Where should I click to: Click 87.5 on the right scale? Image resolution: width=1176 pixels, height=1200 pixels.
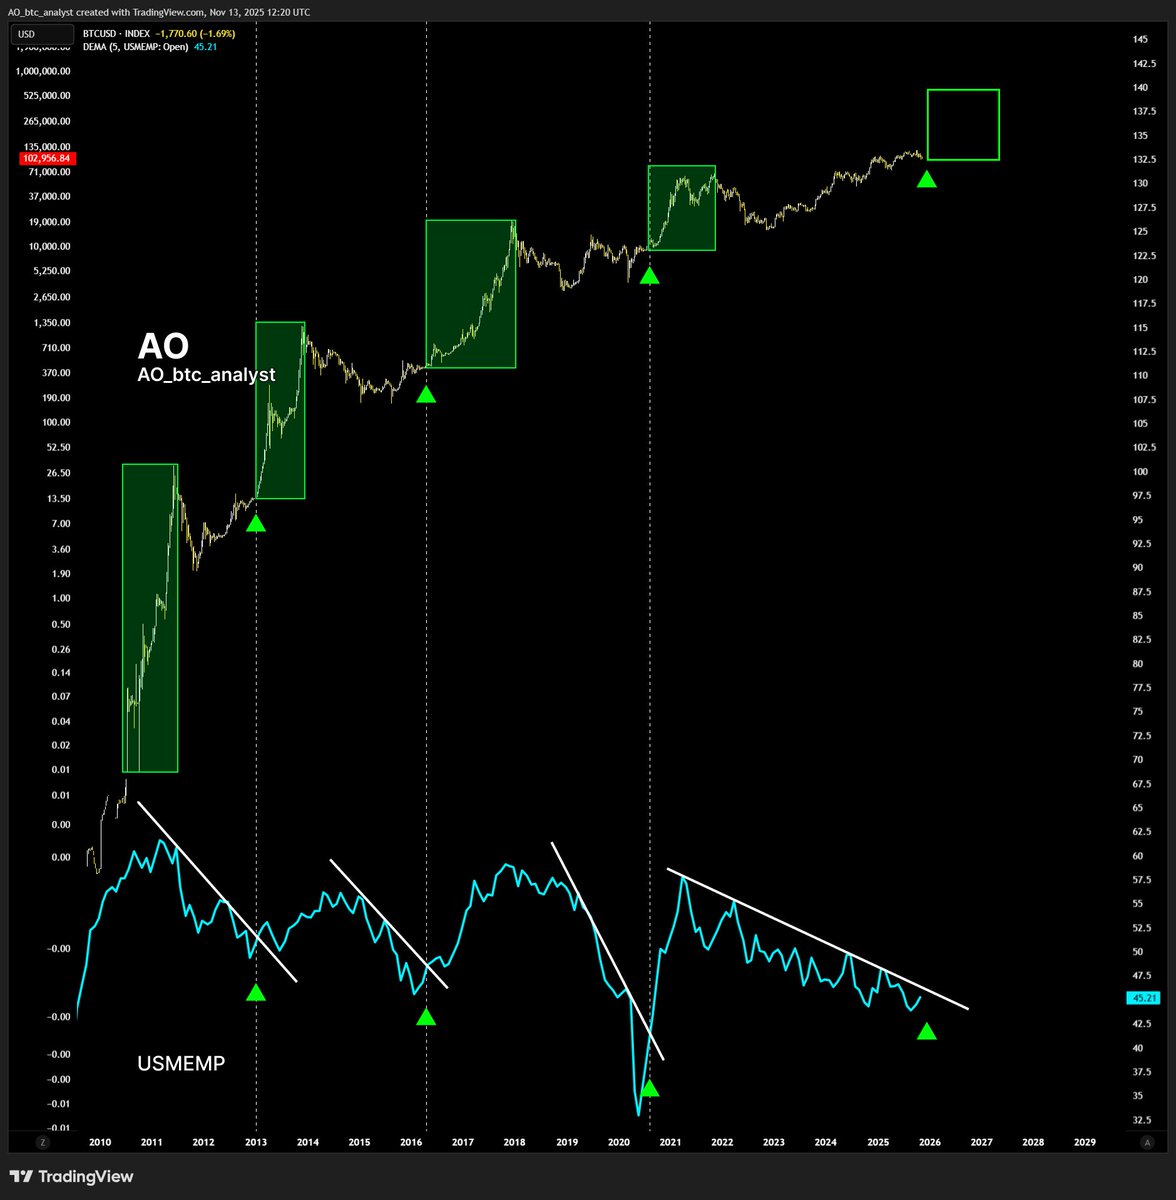coord(1142,591)
